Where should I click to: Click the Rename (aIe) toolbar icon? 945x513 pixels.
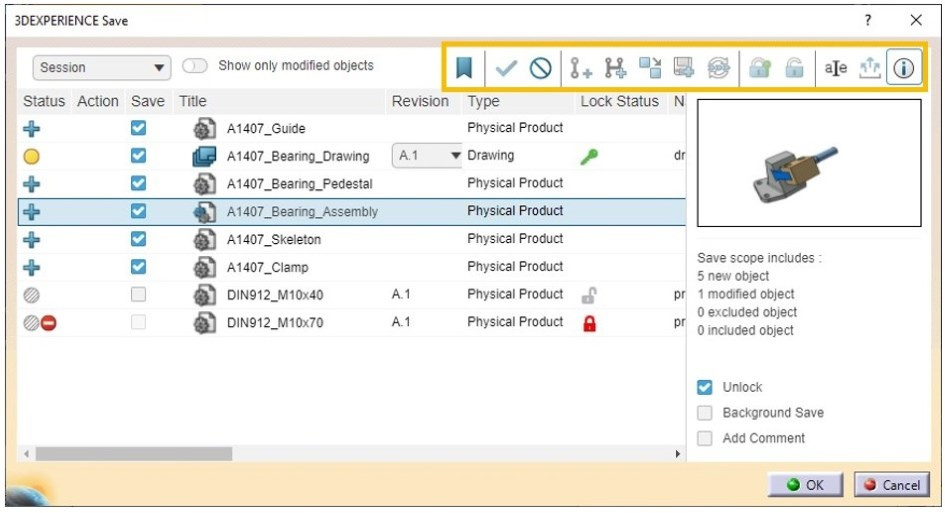(835, 68)
